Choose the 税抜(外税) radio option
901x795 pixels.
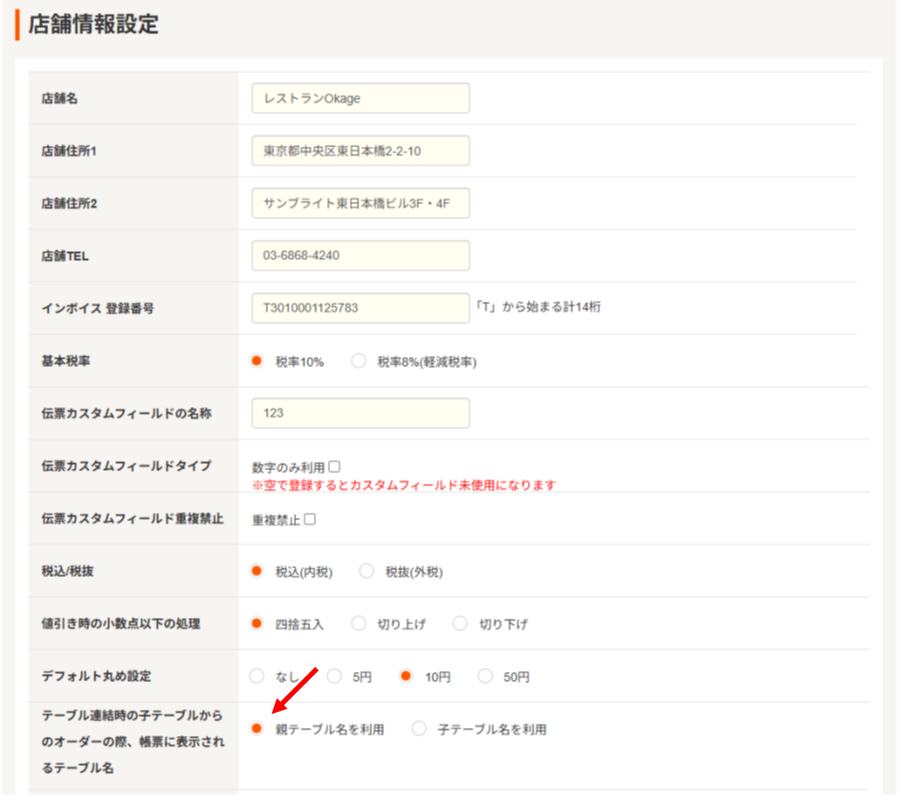(366, 571)
